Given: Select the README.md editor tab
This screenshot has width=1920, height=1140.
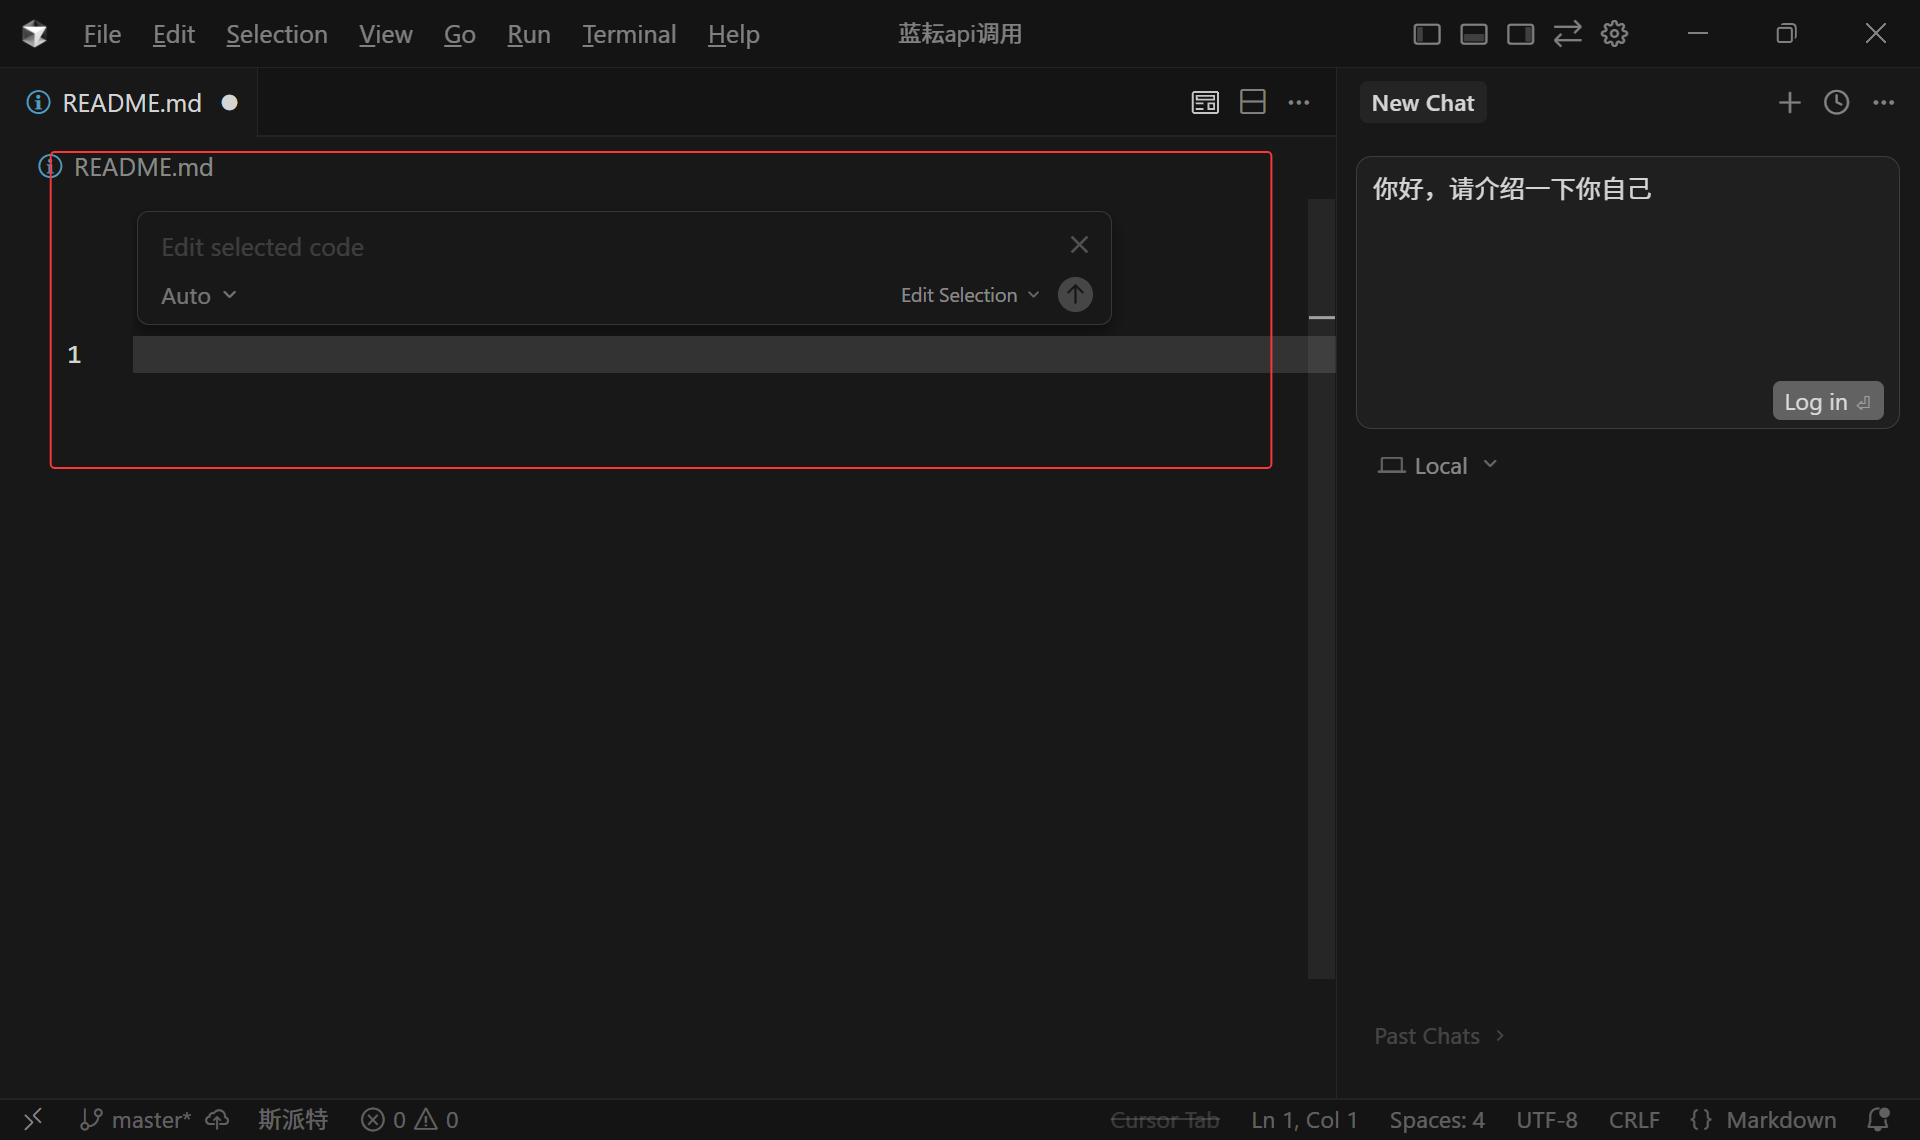Looking at the screenshot, I should tap(131, 103).
